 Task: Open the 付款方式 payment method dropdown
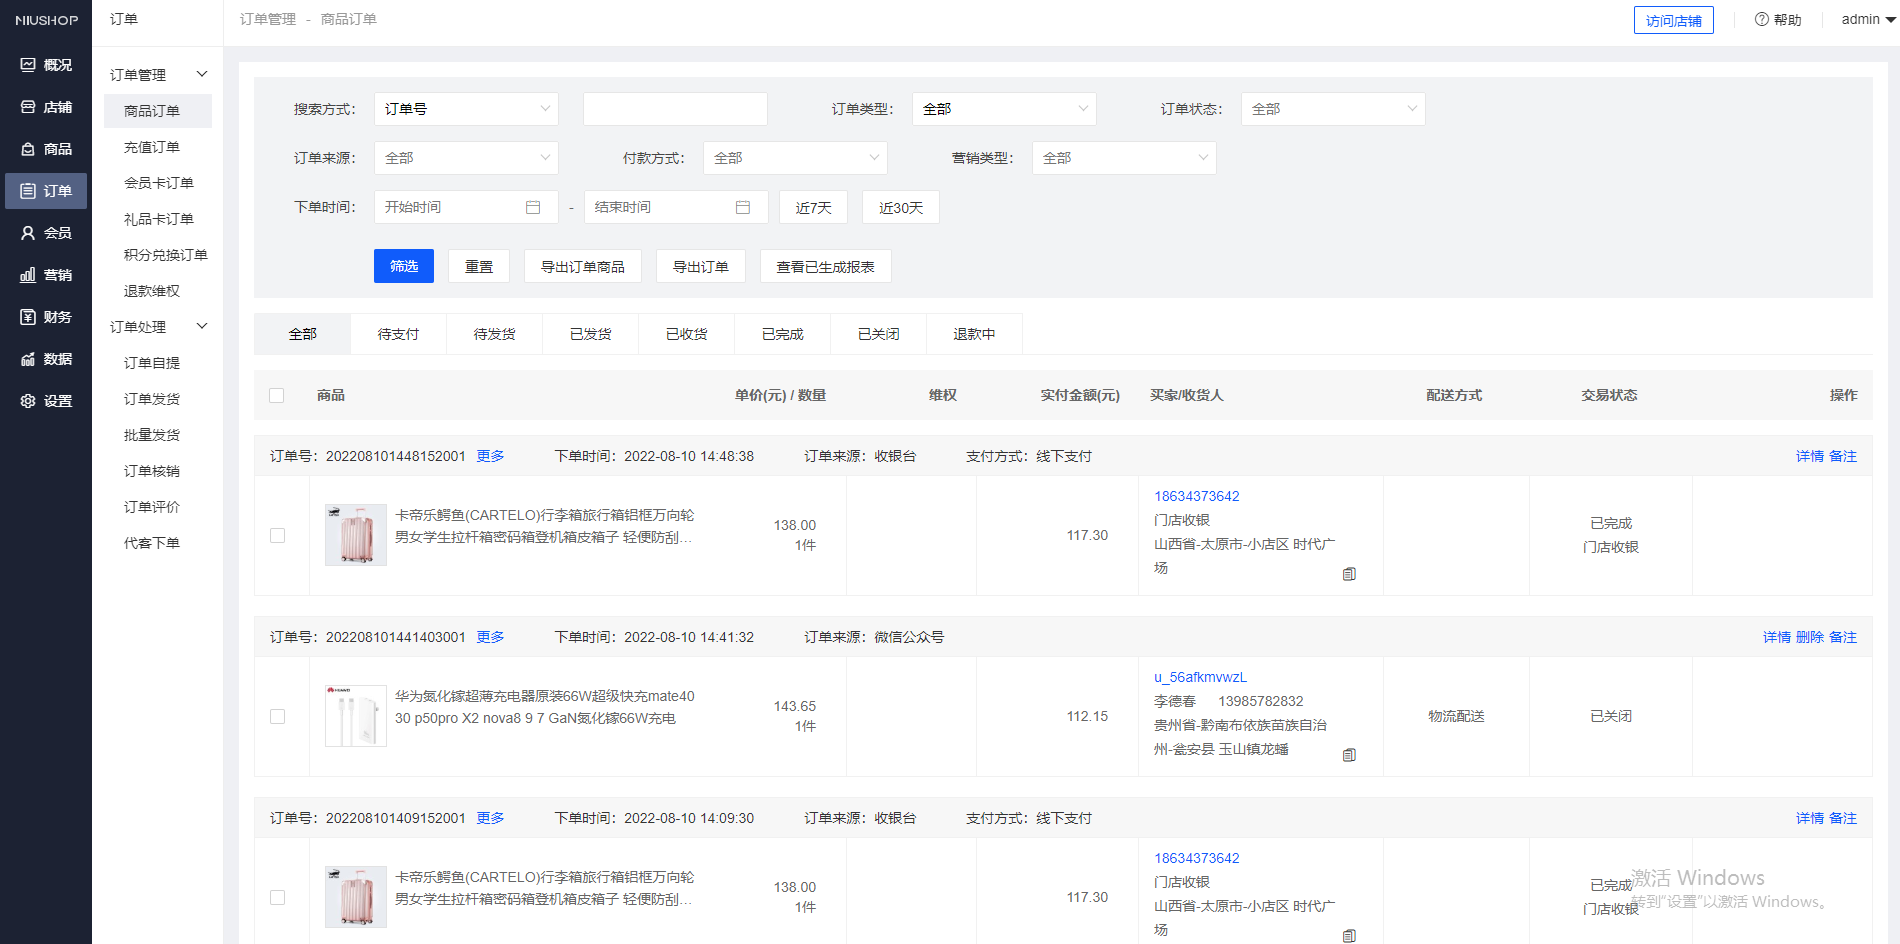click(x=795, y=157)
